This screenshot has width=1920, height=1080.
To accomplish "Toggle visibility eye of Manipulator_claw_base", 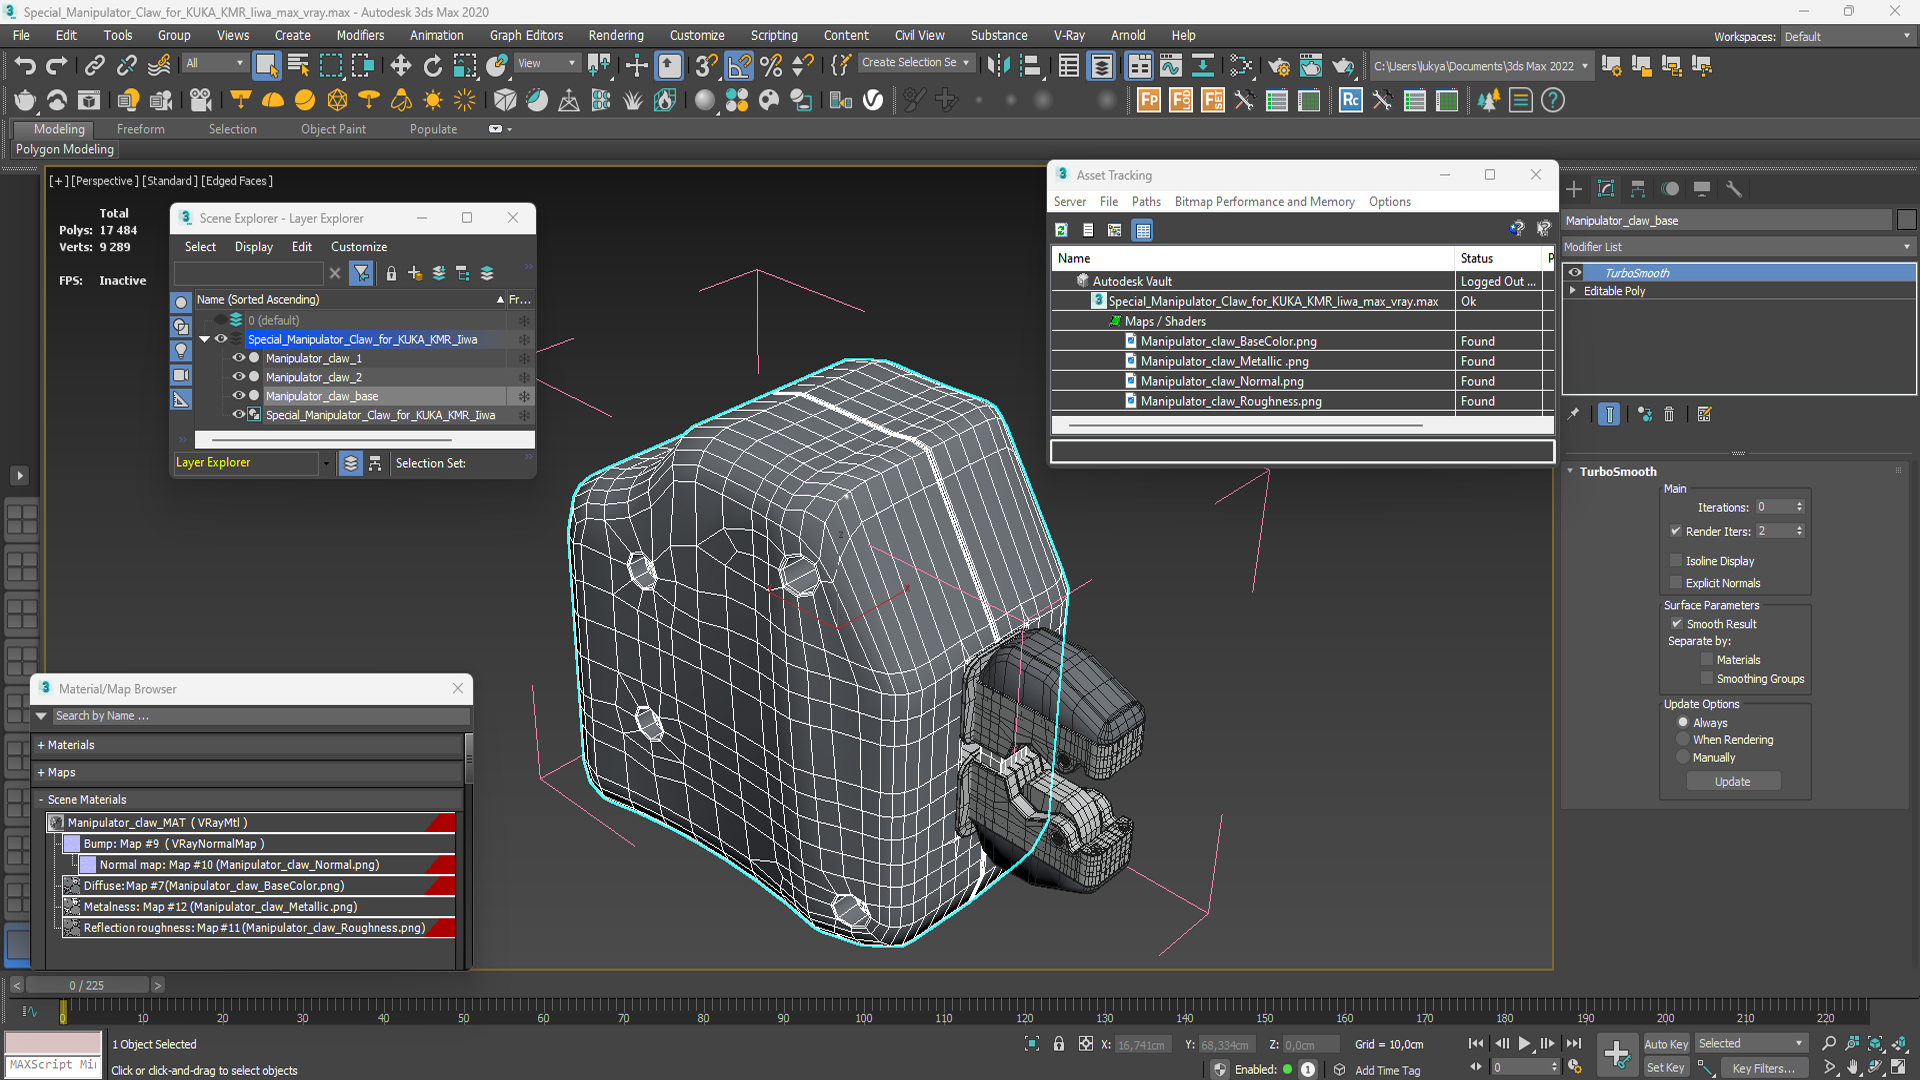I will [x=239, y=396].
